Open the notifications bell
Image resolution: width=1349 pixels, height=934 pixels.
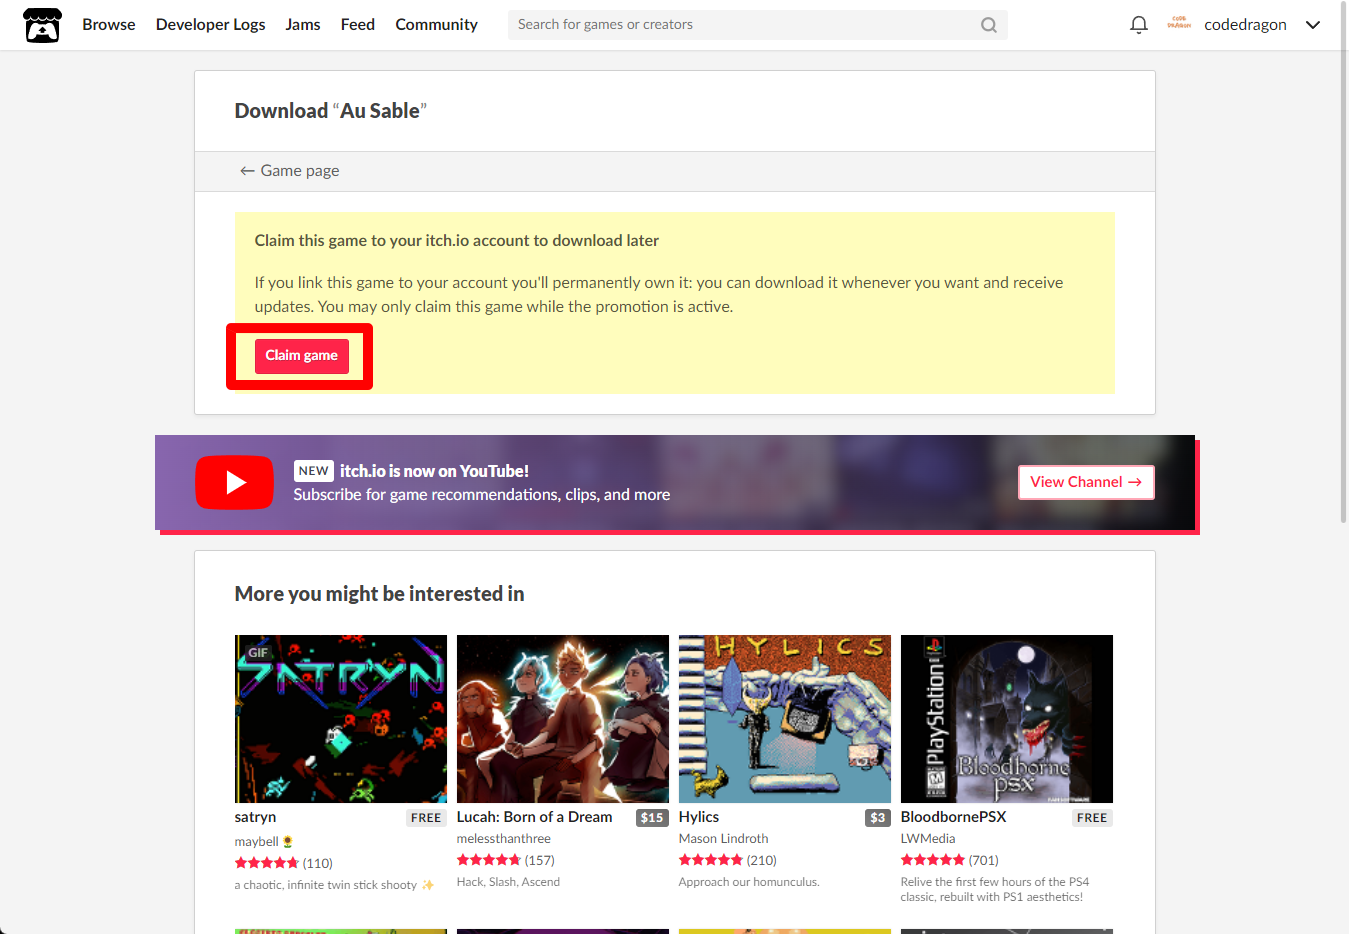pos(1138,25)
